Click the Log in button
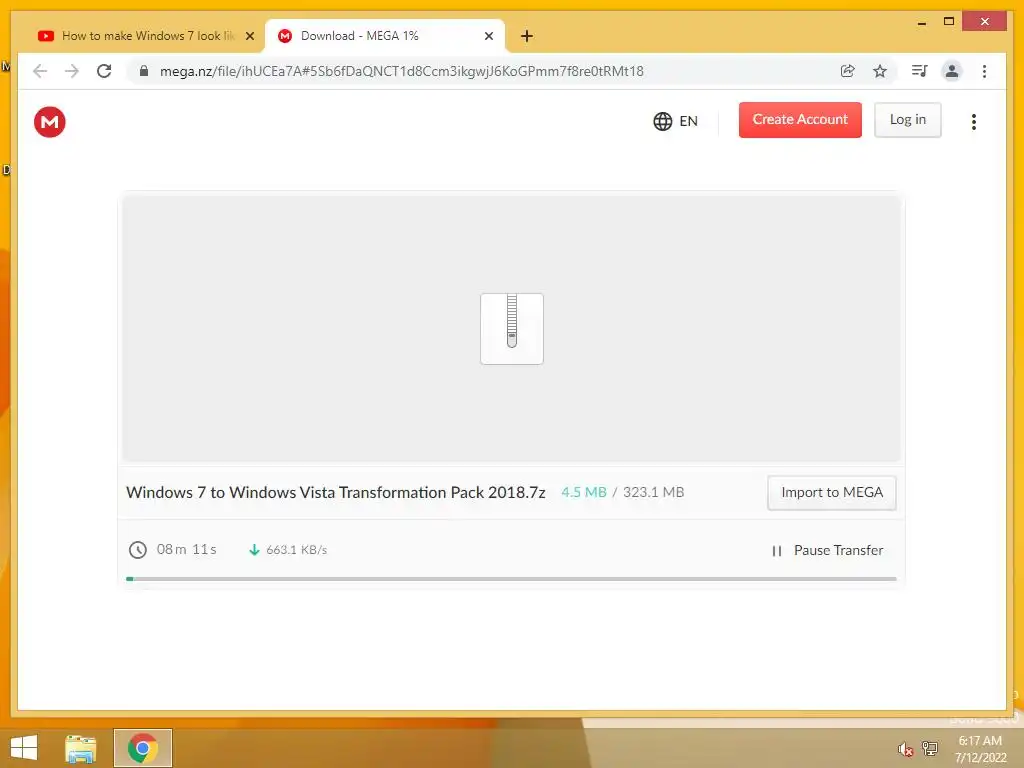This screenshot has height=768, width=1024. click(x=908, y=120)
